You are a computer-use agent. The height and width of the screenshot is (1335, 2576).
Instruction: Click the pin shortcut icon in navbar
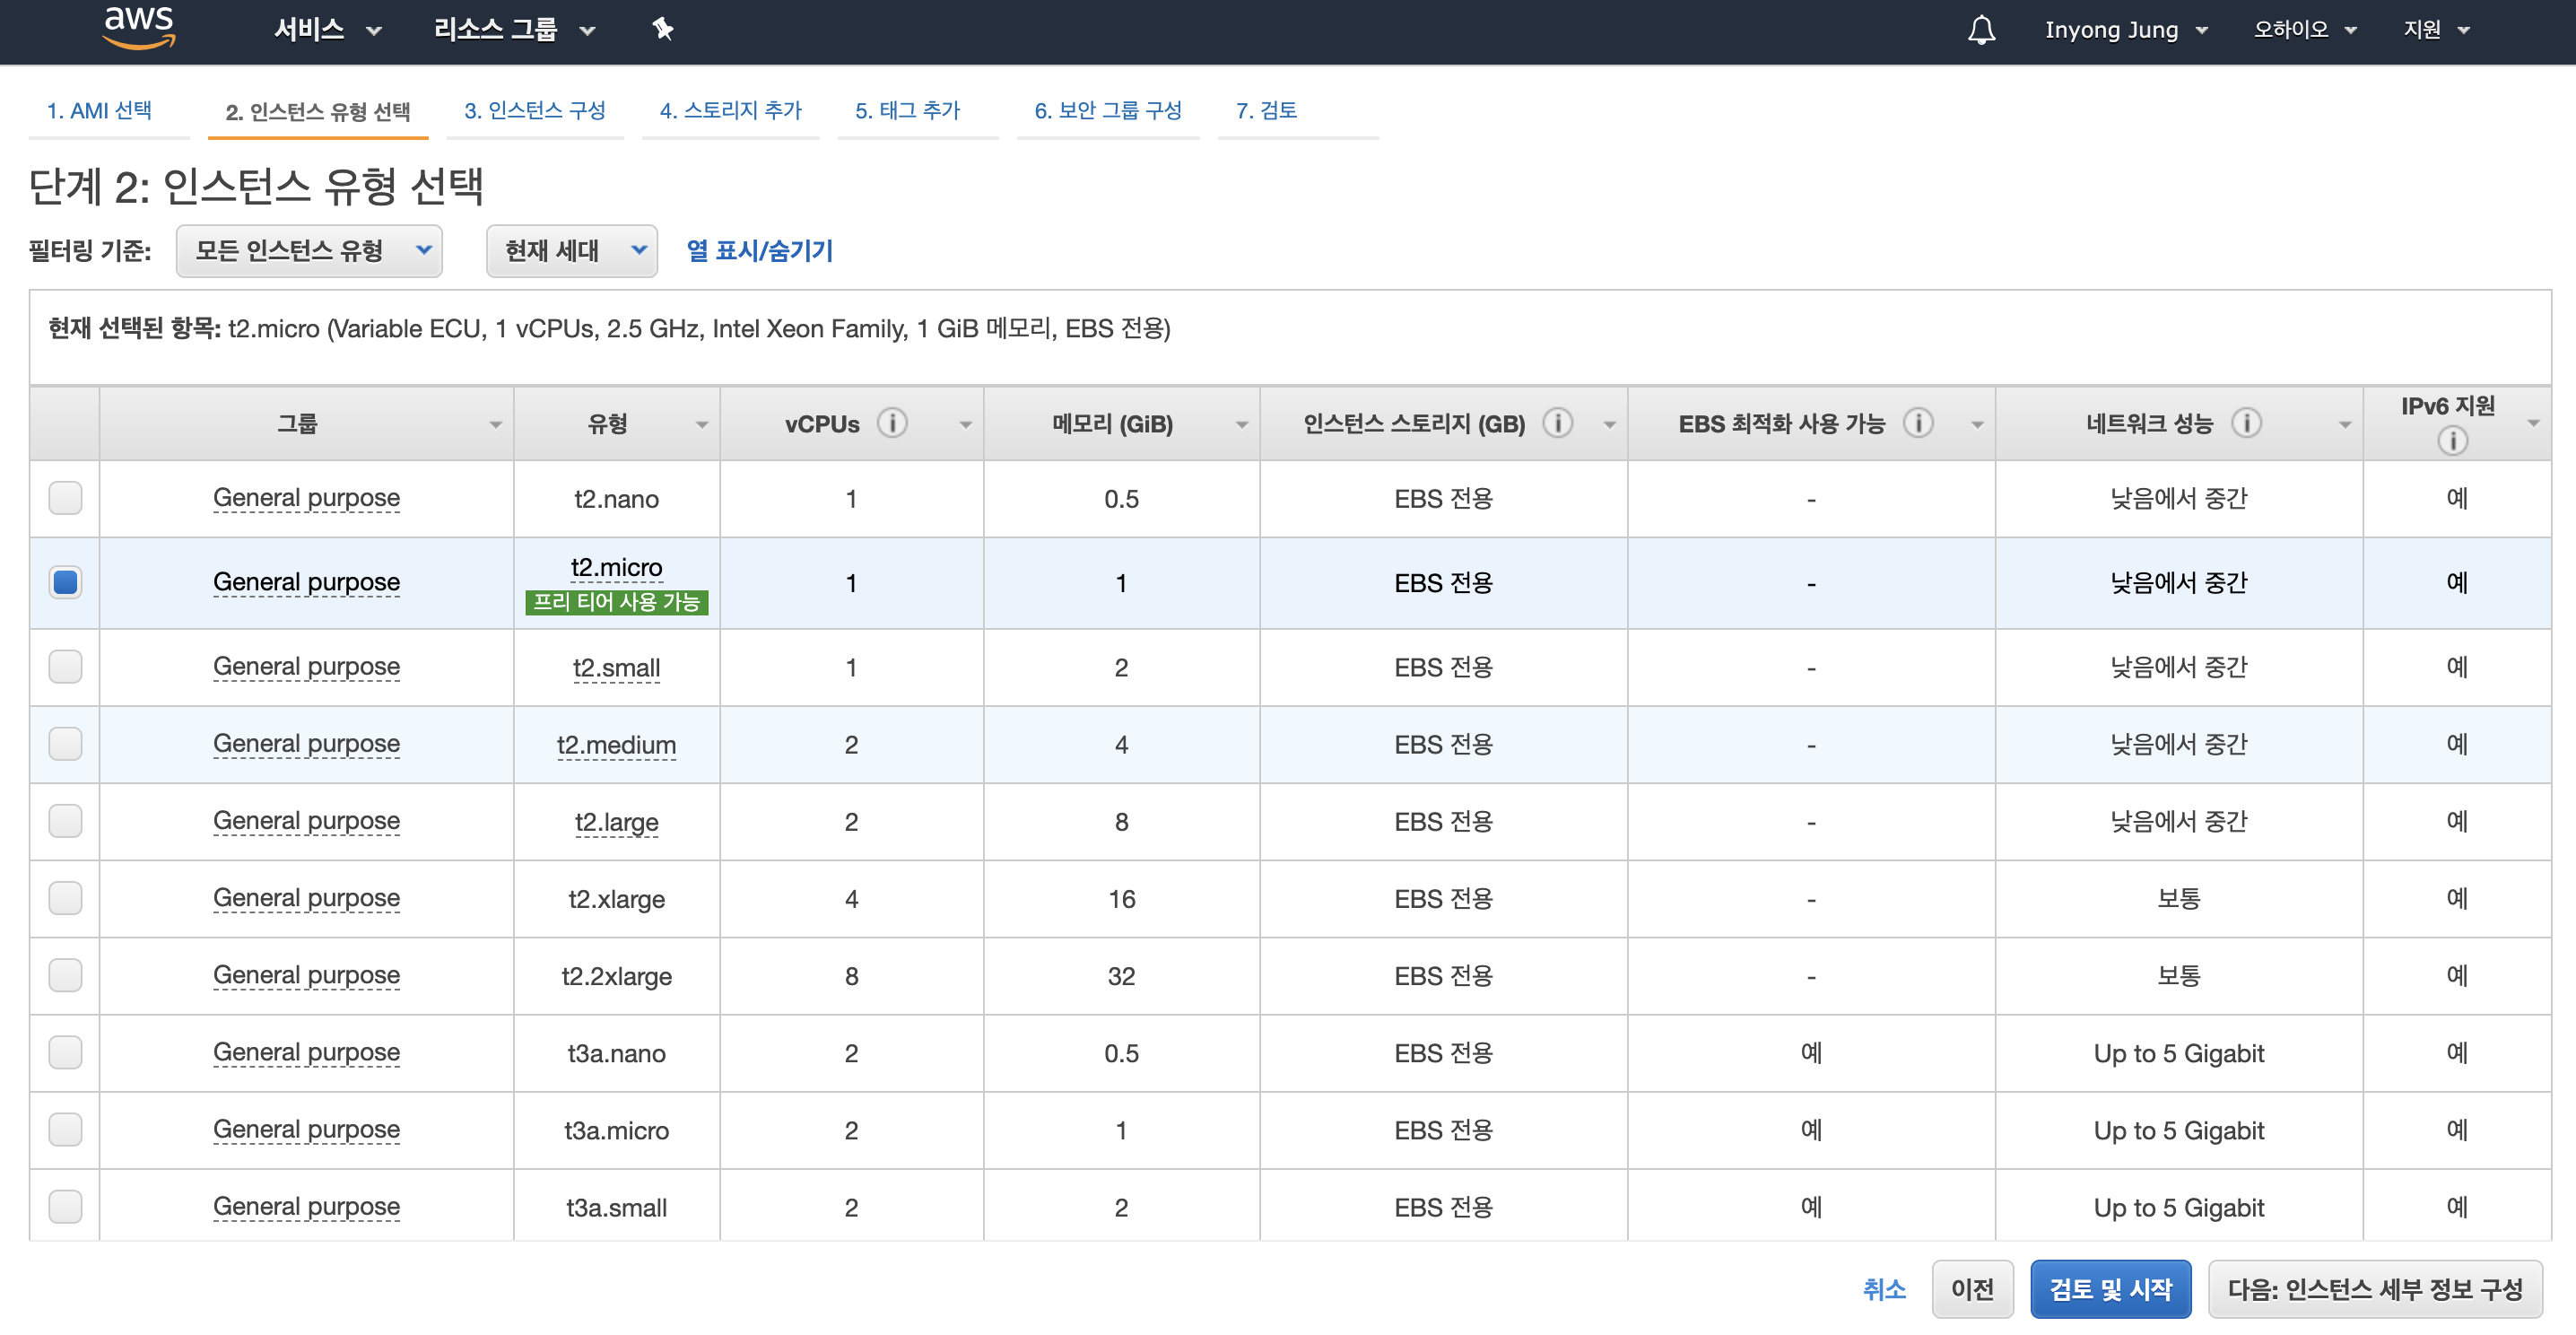662,29
